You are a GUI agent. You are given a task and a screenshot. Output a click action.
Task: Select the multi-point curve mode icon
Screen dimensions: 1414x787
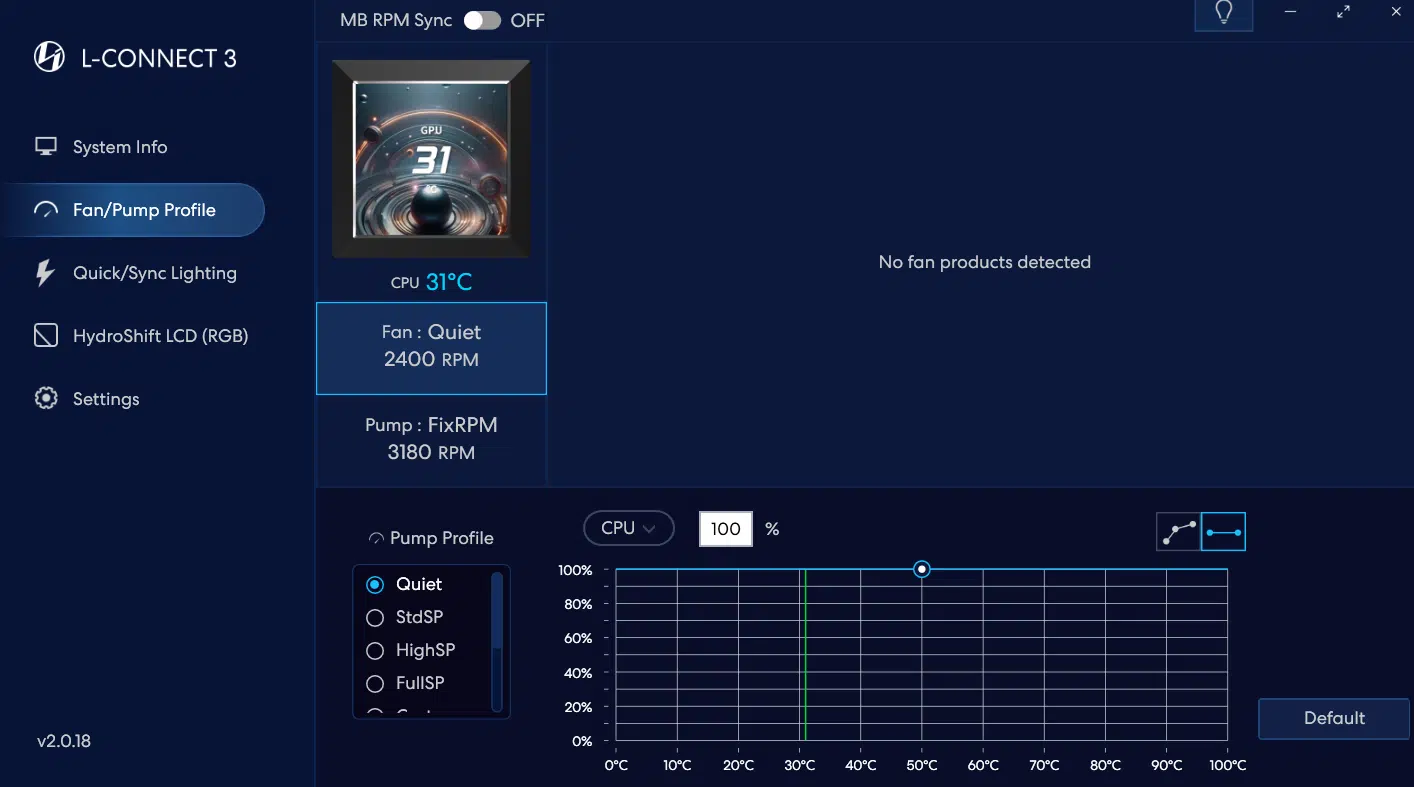(1179, 532)
